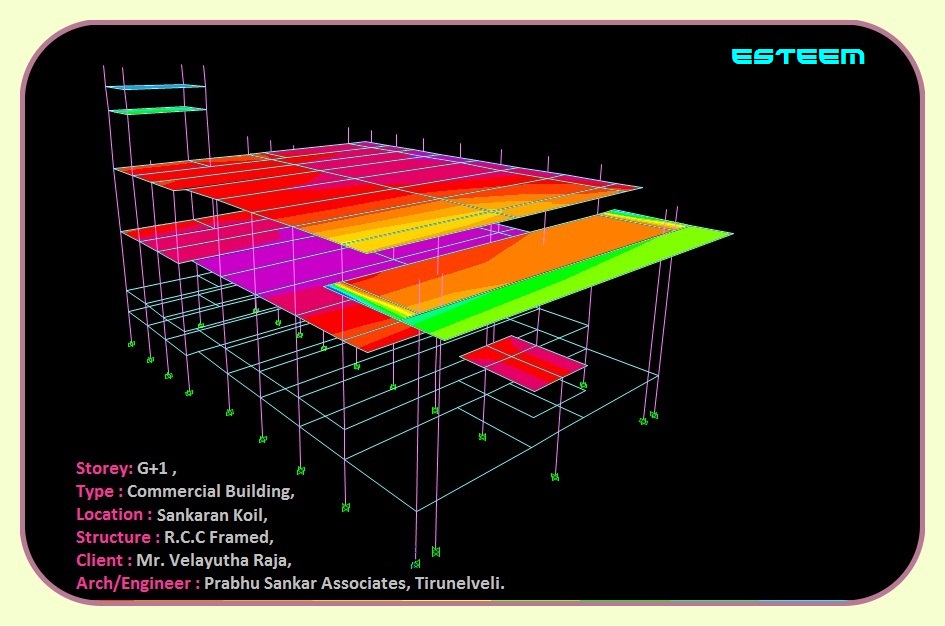This screenshot has height=626, width=945.
Task: Click the 'R.C.C Framed,' text
Action: coord(219,537)
